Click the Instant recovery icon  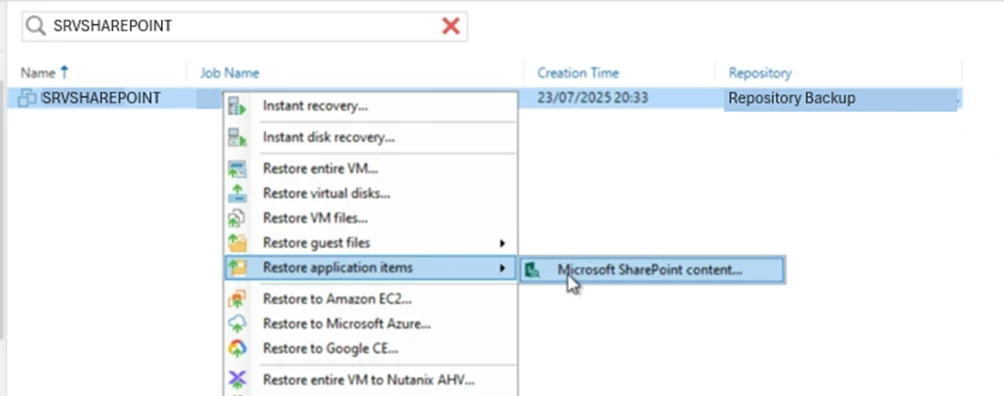[x=238, y=106]
